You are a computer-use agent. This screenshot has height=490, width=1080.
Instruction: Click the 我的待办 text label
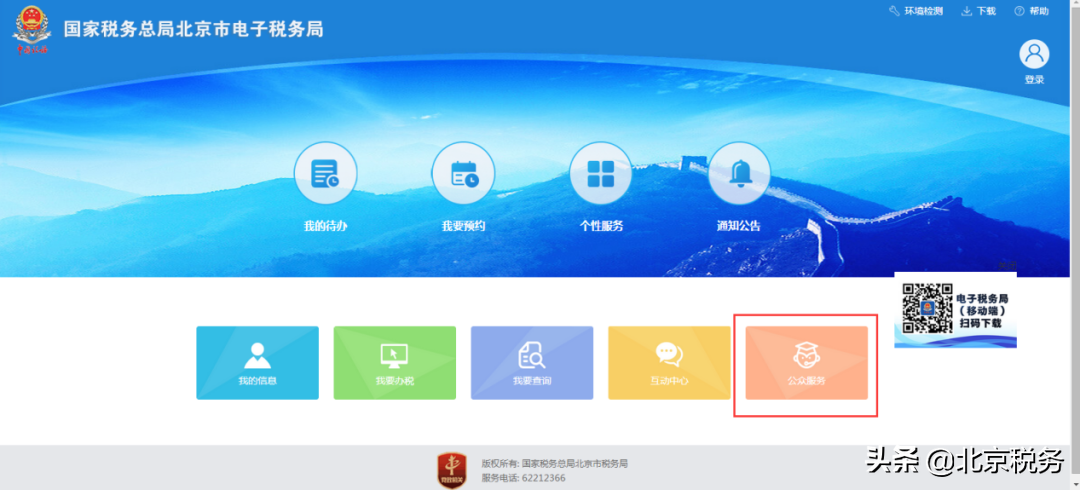325,226
